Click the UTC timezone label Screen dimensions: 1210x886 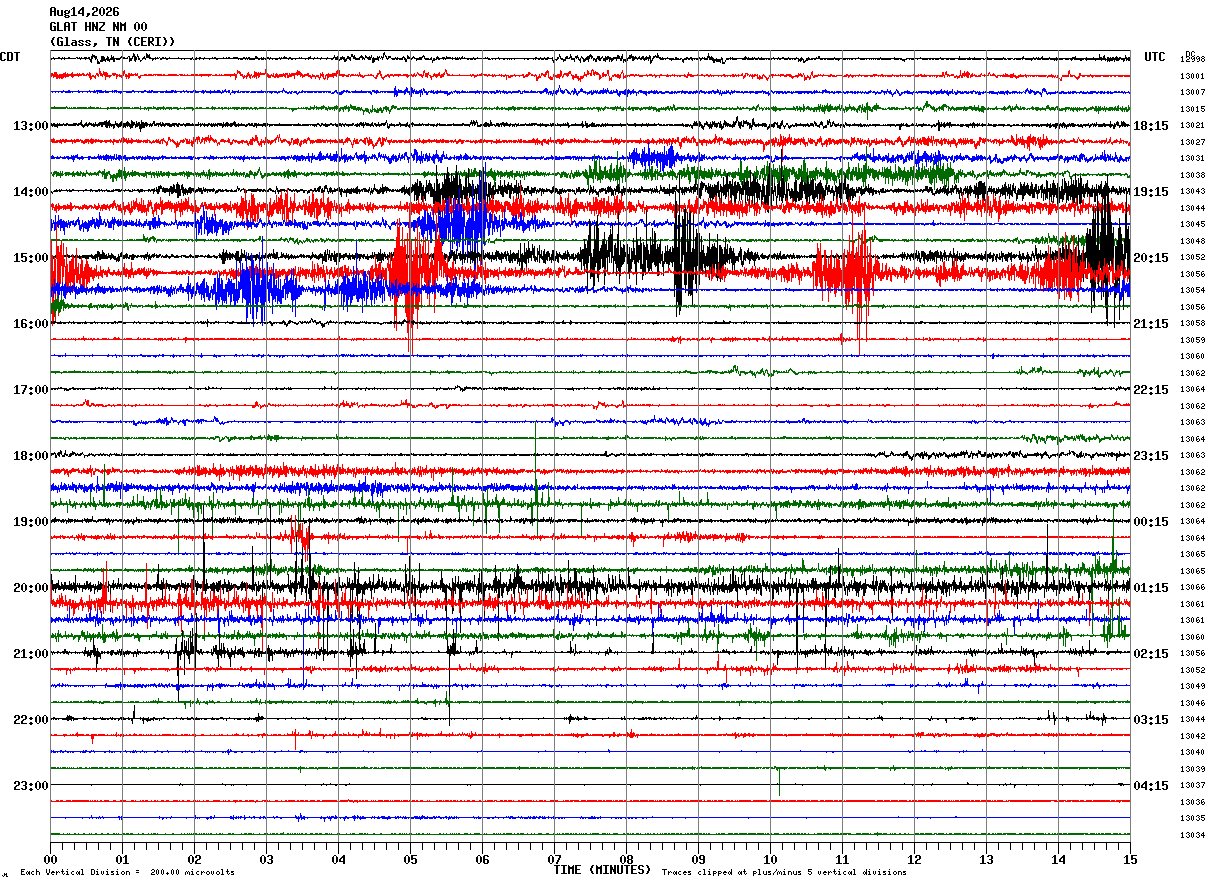(1155, 57)
